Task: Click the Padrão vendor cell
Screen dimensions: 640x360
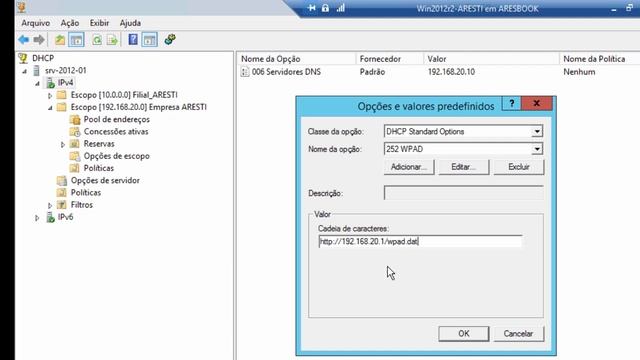Action: point(372,72)
